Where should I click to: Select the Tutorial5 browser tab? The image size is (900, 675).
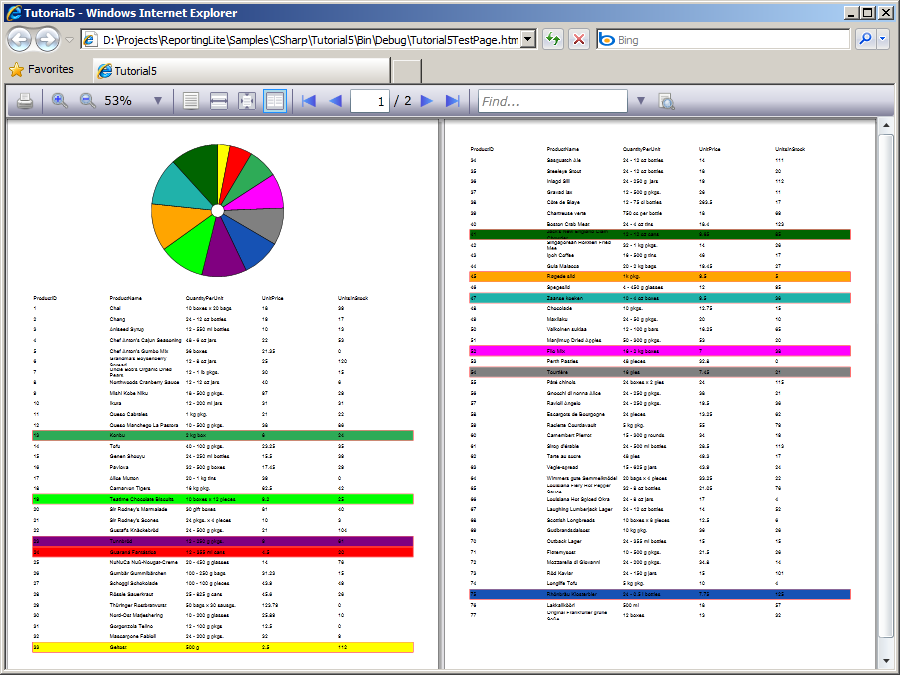point(240,71)
